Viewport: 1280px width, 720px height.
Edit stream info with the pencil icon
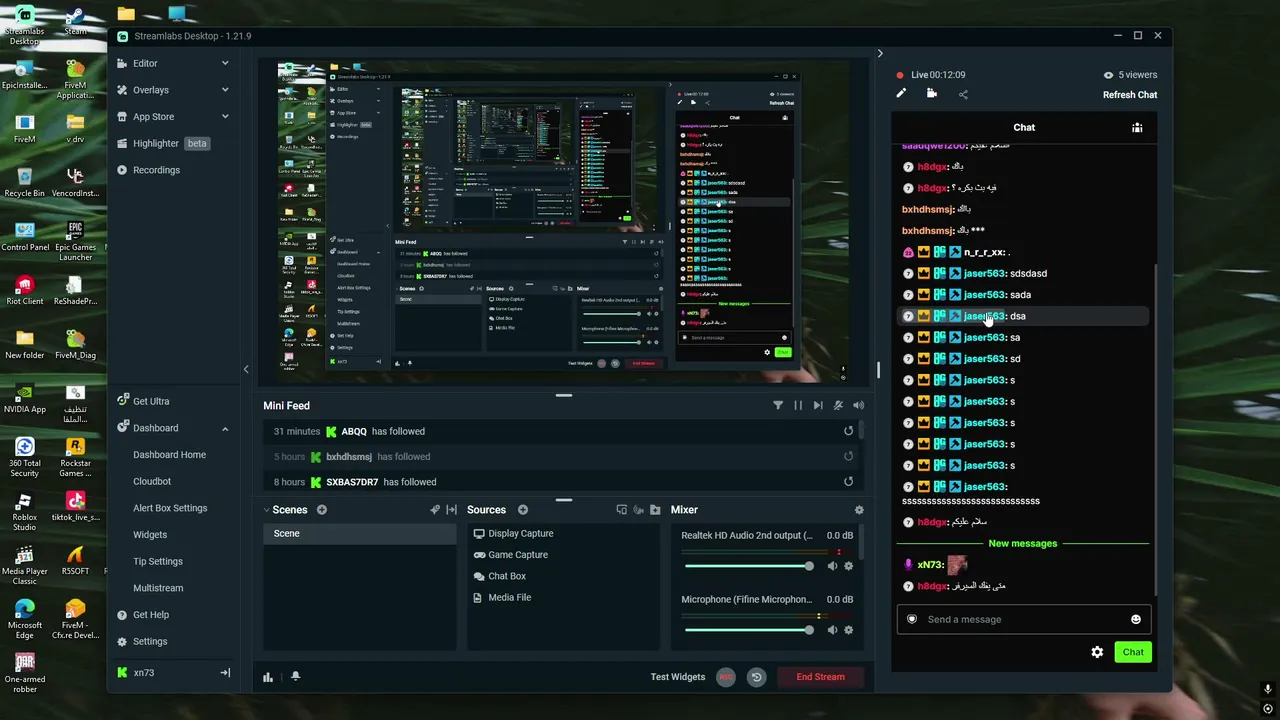(901, 94)
